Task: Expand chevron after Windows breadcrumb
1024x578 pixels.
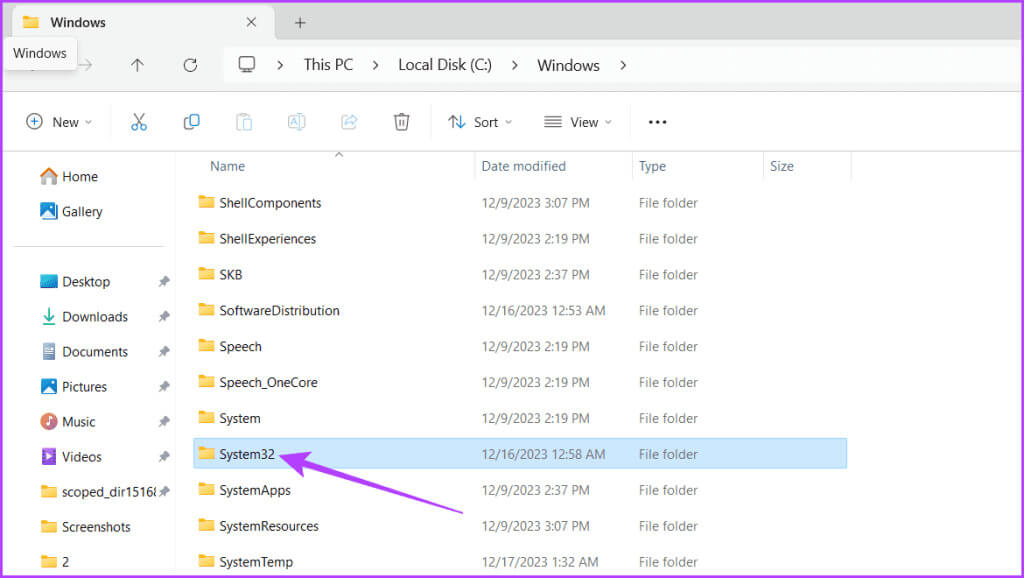Action: [623, 65]
